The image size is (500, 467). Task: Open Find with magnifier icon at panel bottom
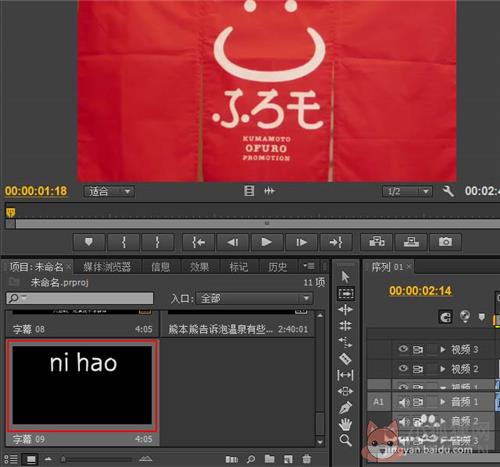click(251, 459)
